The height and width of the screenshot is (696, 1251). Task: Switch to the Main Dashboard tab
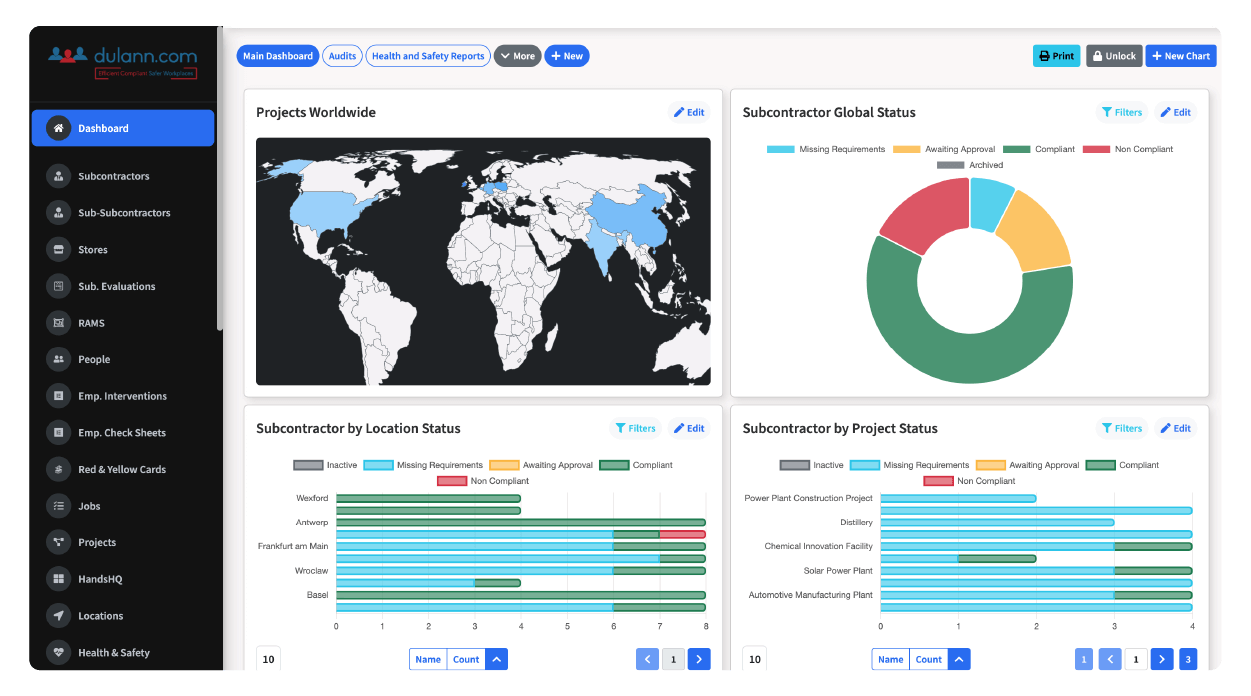pyautogui.click(x=278, y=56)
